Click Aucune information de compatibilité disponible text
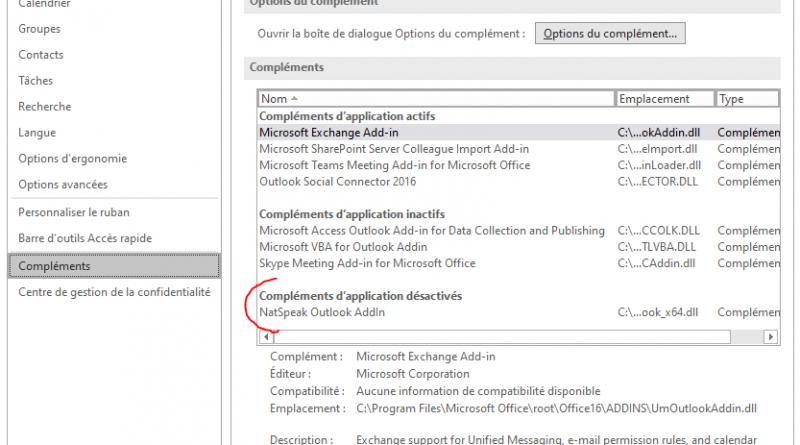 (478, 391)
